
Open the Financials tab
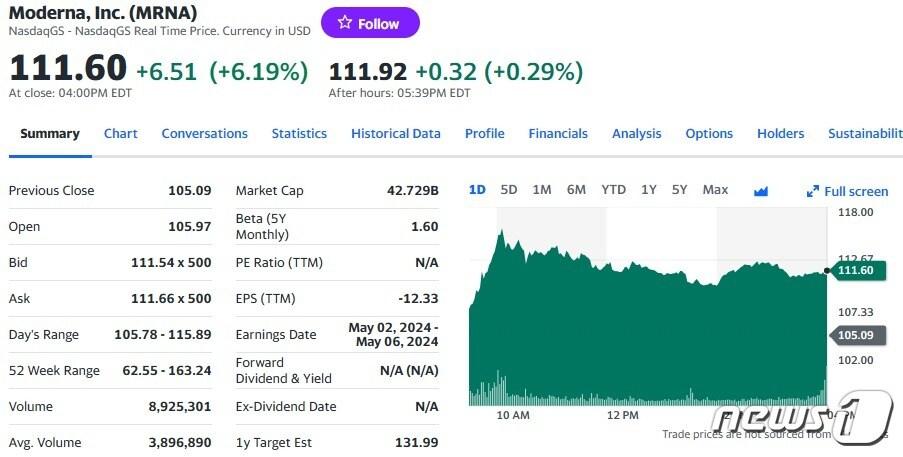tap(558, 134)
